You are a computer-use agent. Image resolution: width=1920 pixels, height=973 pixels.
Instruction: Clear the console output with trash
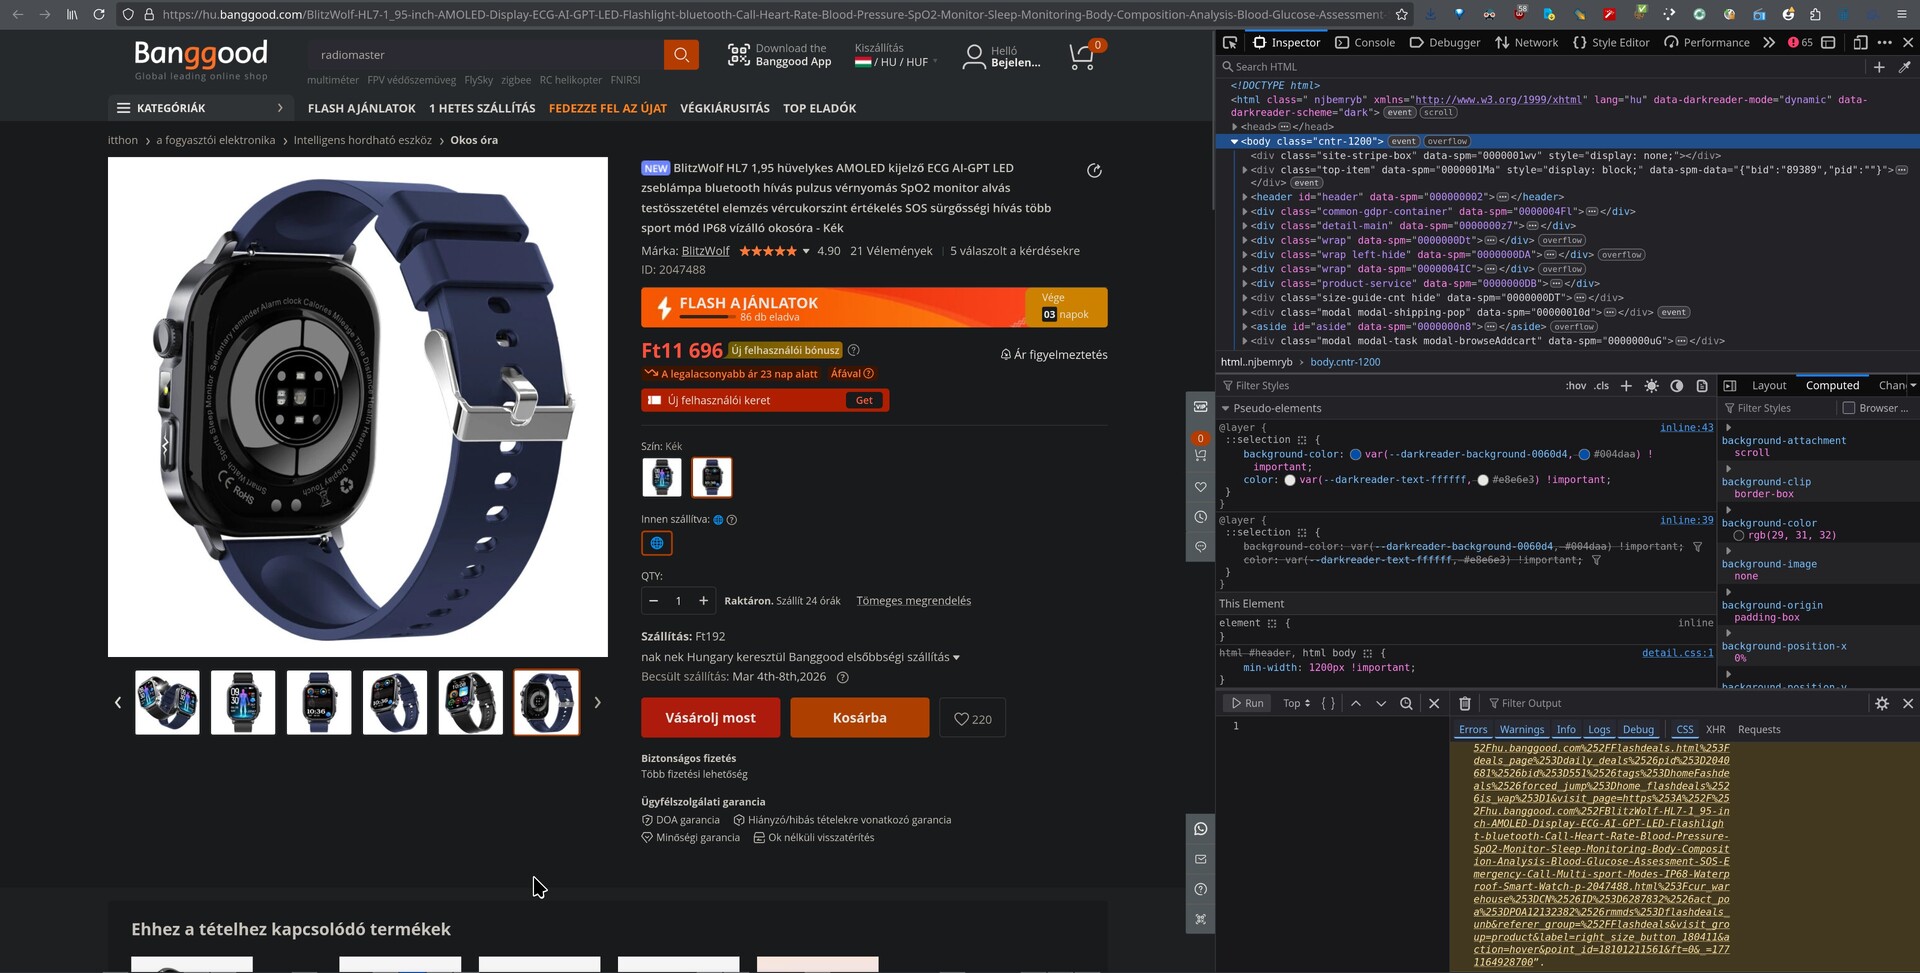tap(1465, 704)
